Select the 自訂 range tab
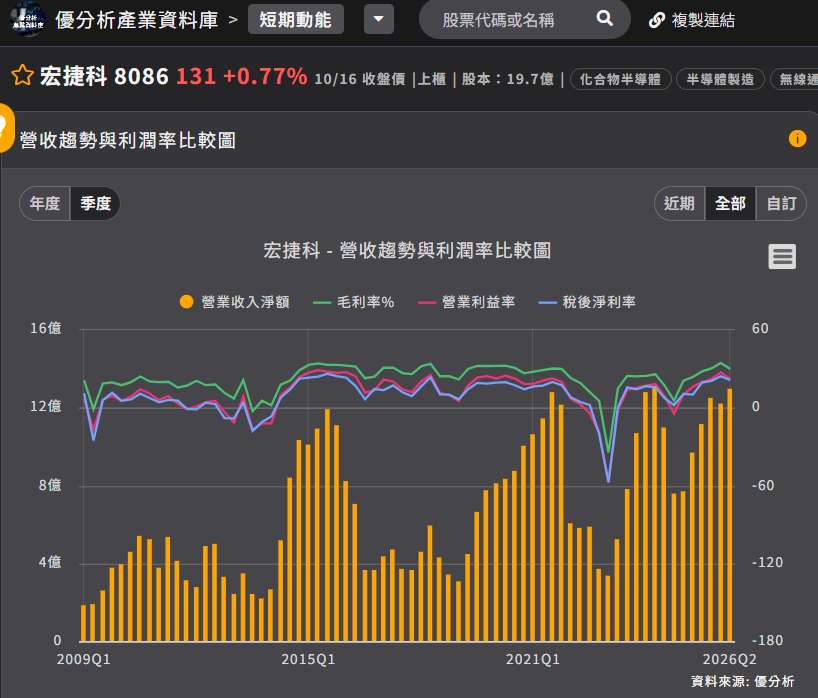The image size is (818, 698). (781, 203)
